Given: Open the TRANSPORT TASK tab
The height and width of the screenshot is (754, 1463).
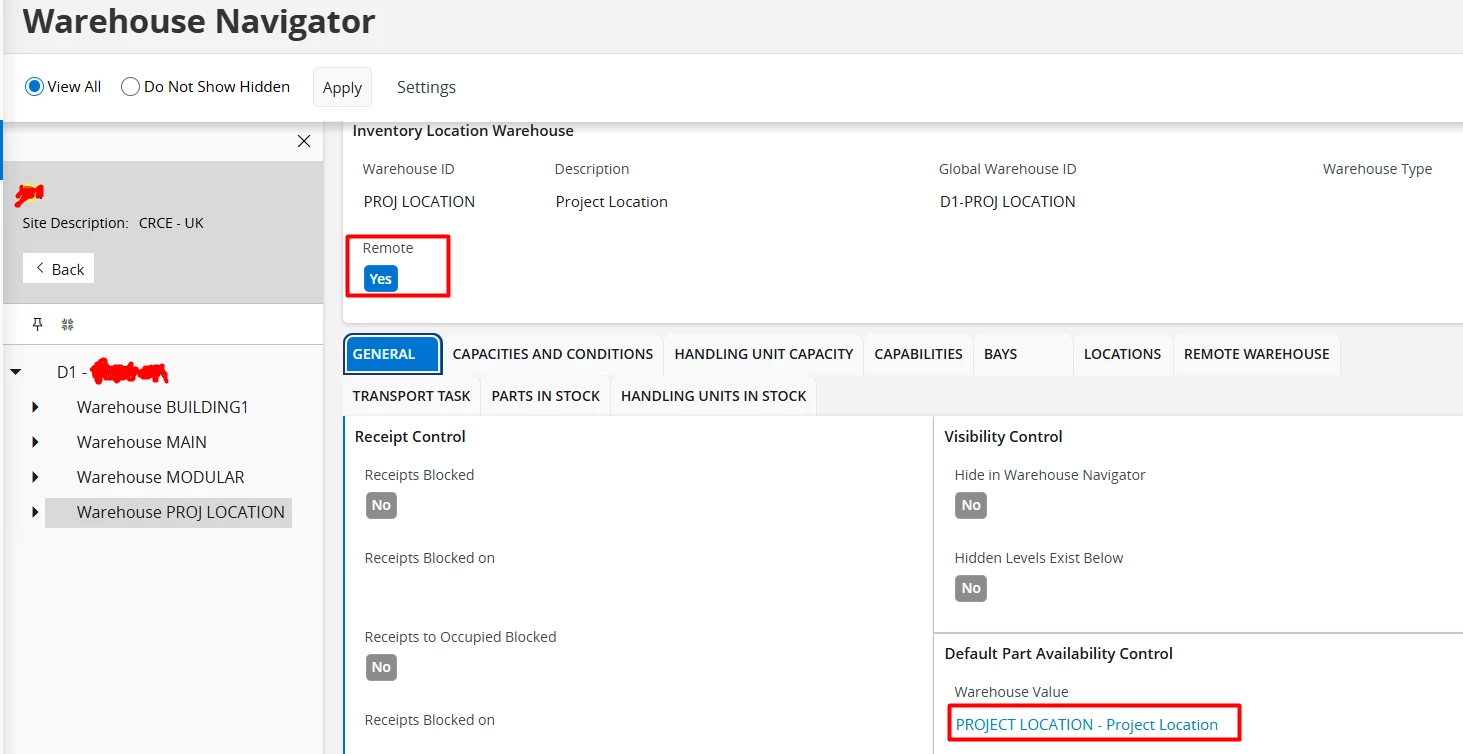Looking at the screenshot, I should [411, 396].
